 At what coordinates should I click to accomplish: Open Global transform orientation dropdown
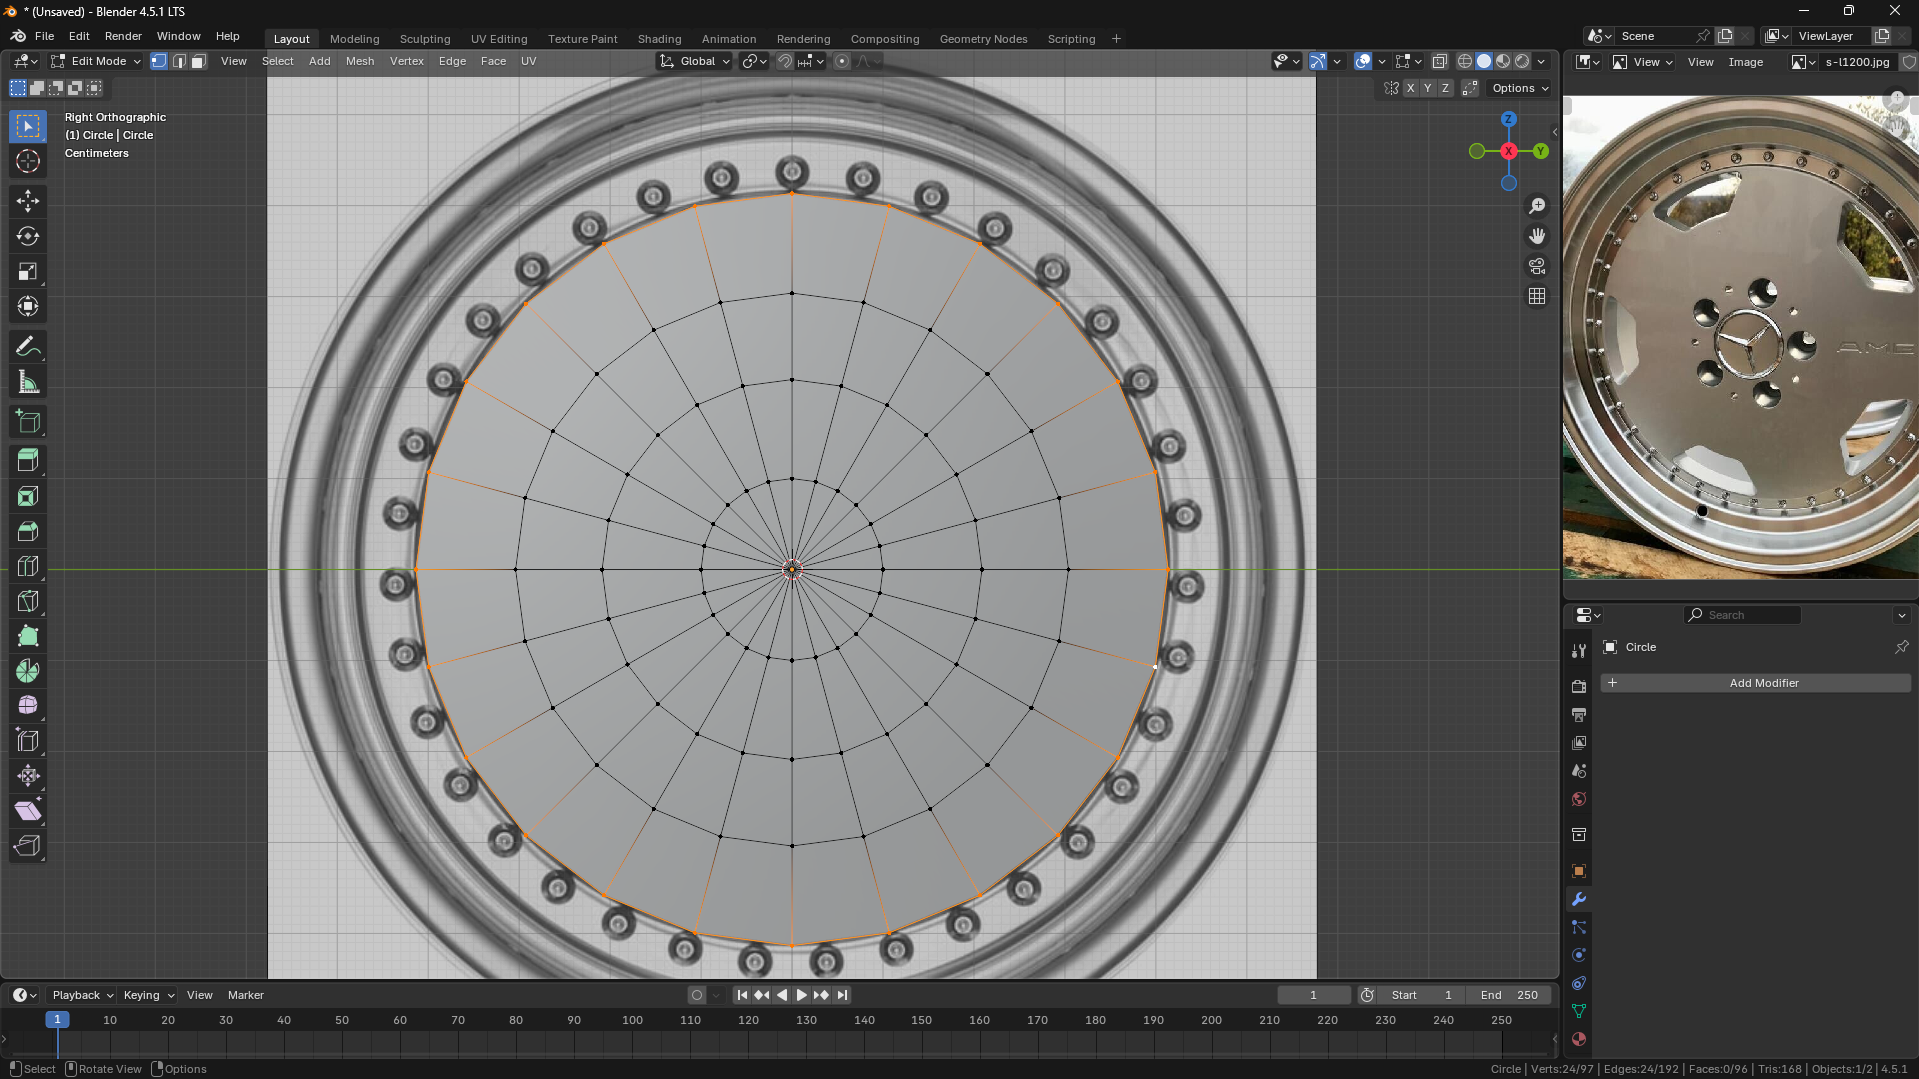coord(695,62)
